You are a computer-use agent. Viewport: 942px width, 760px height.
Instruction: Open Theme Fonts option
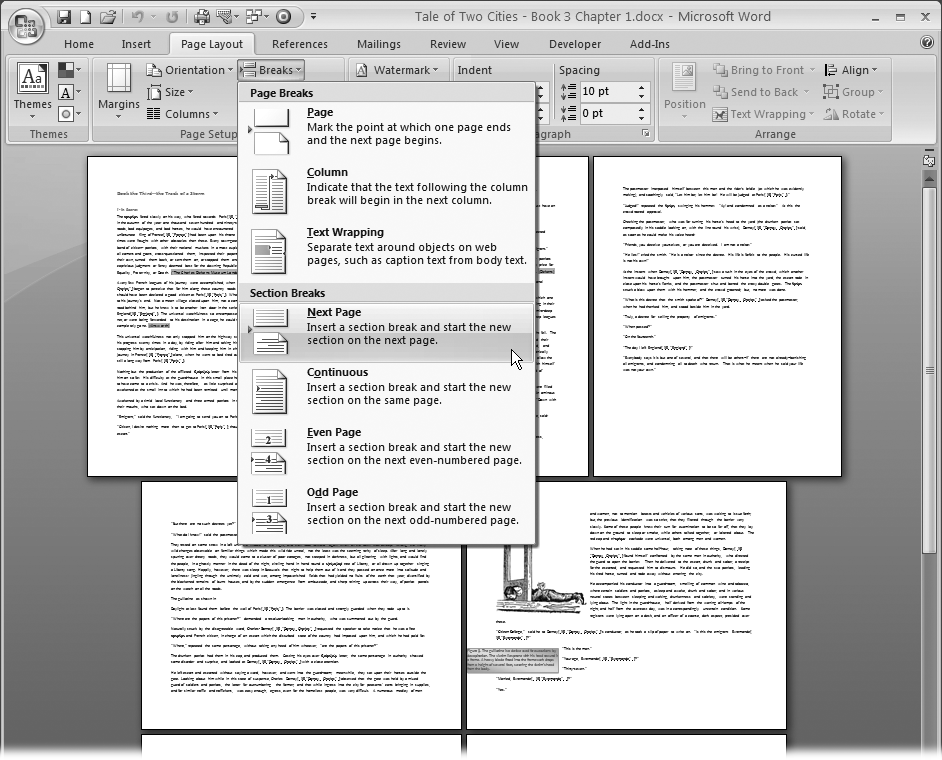click(x=68, y=92)
